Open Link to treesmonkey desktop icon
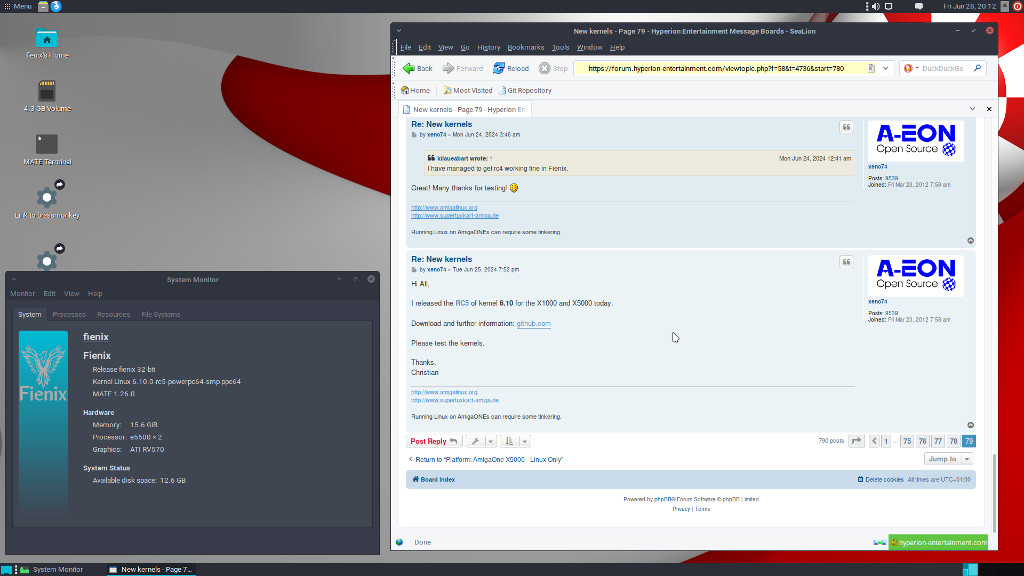Image resolution: width=1024 pixels, height=576 pixels. 47,200
